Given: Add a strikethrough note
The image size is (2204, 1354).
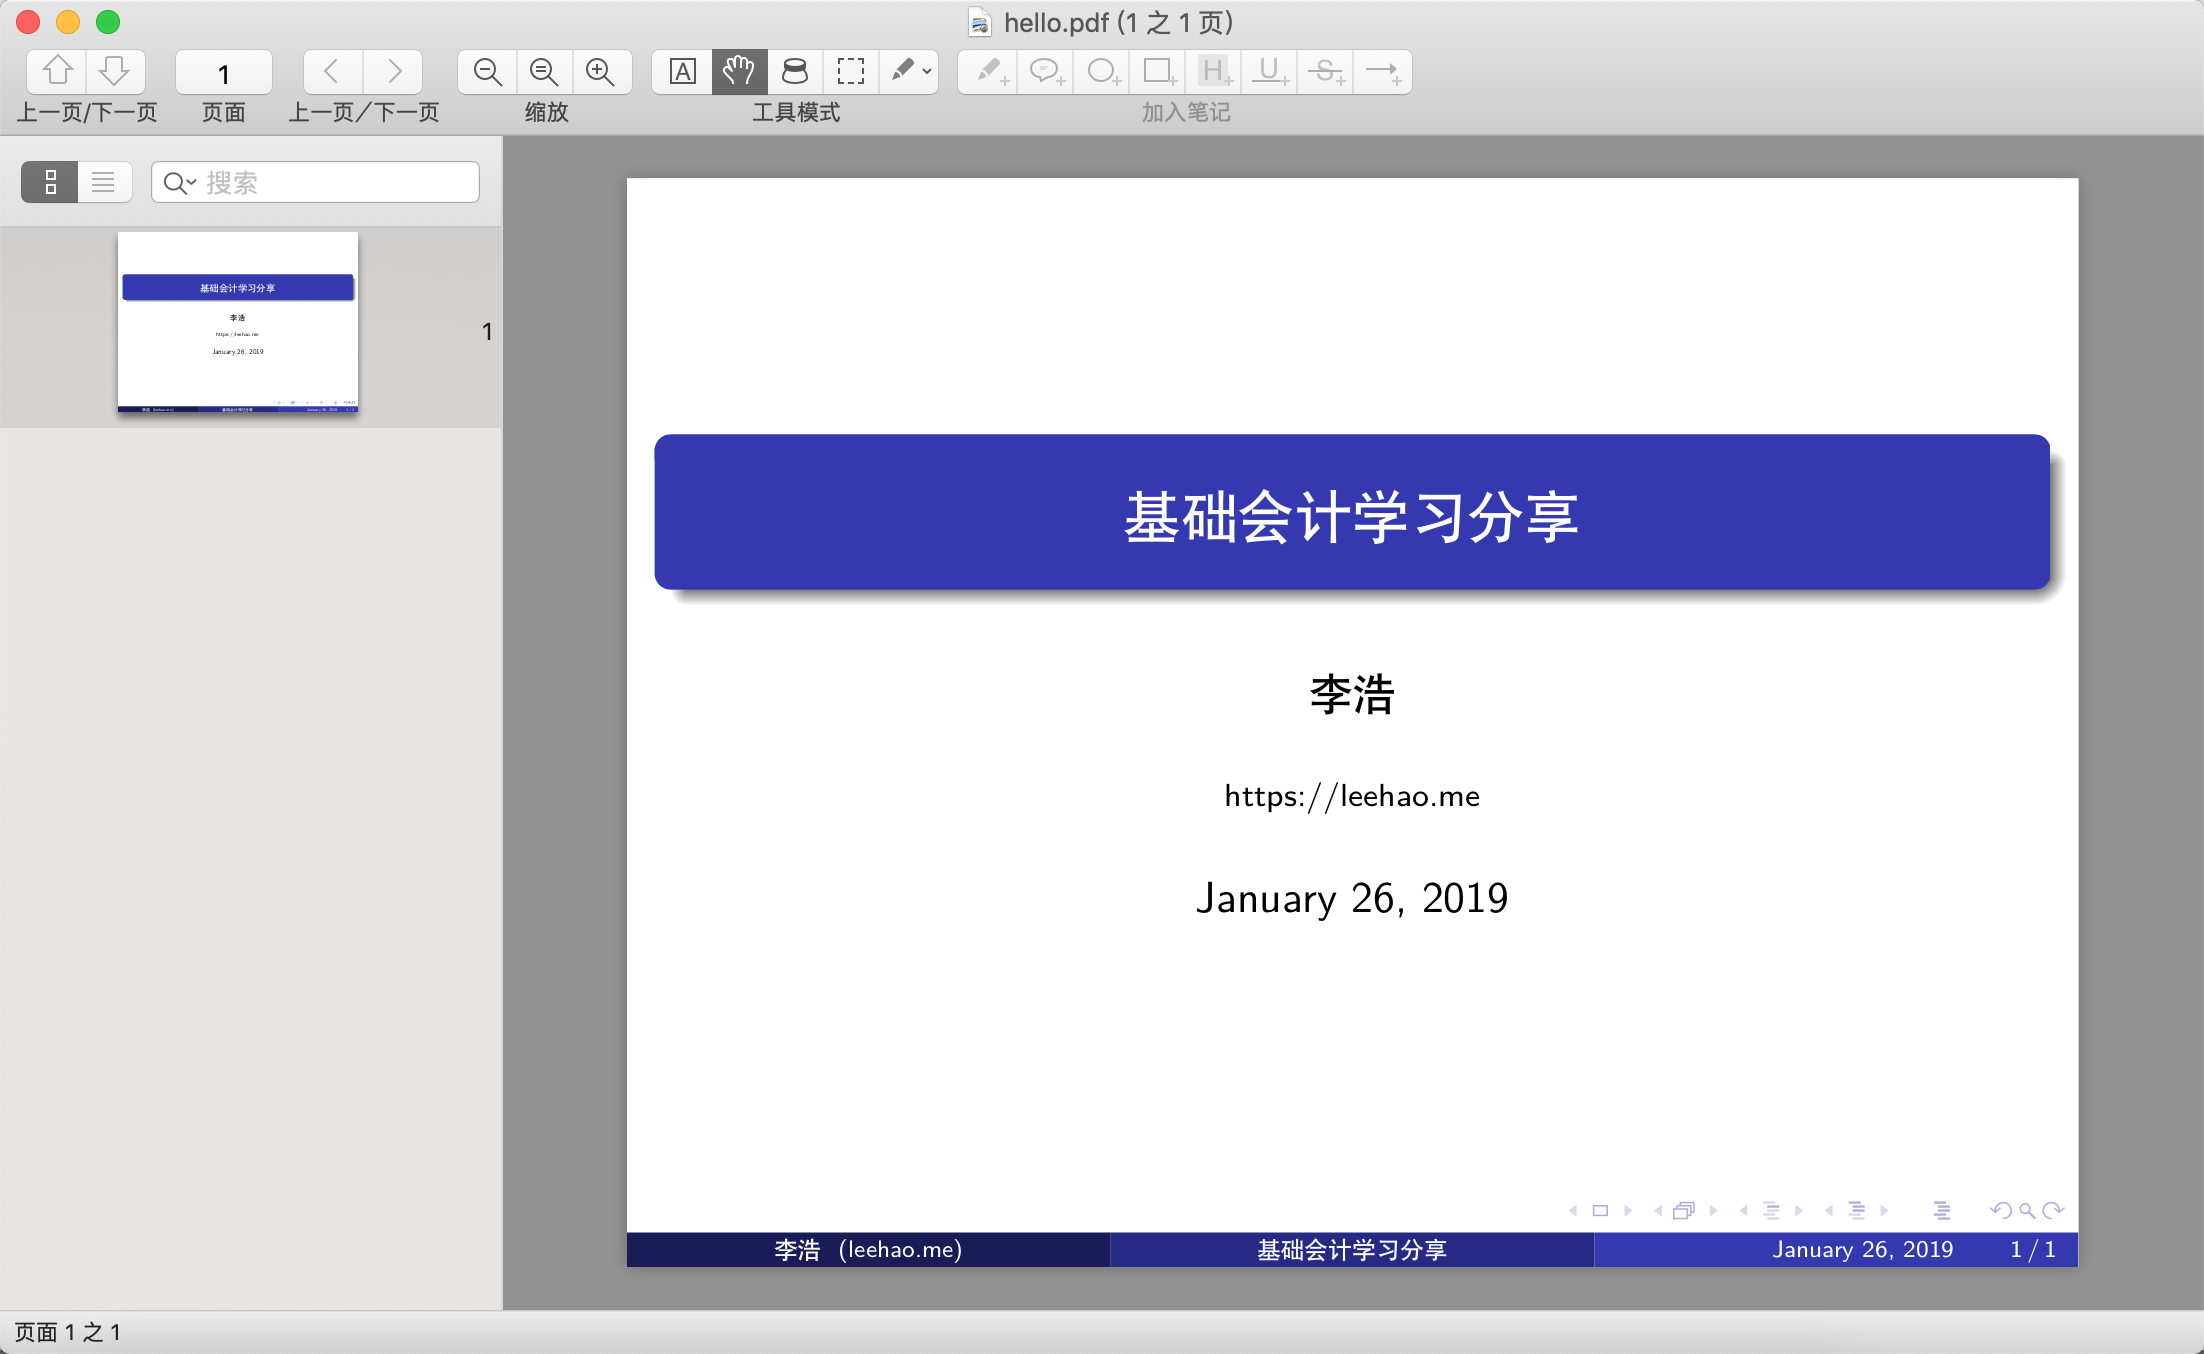Looking at the screenshot, I should 1326,71.
